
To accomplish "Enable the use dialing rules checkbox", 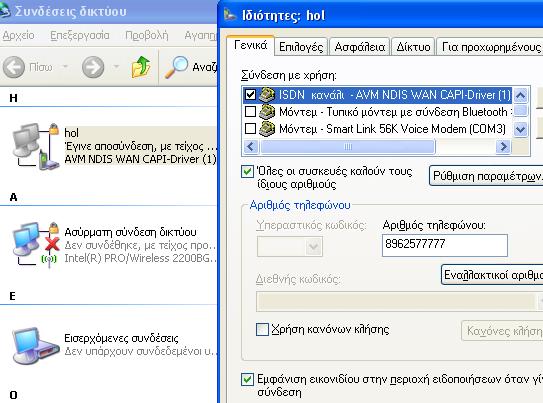I will [262, 329].
